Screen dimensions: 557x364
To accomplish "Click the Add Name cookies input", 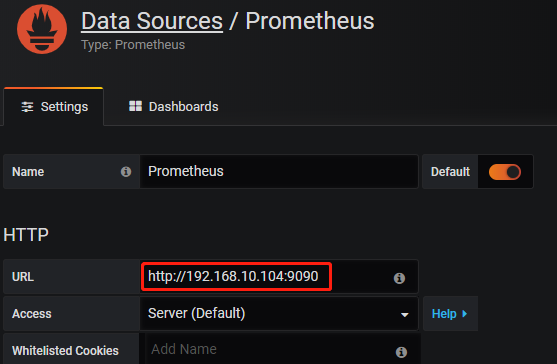I will pos(283,349).
